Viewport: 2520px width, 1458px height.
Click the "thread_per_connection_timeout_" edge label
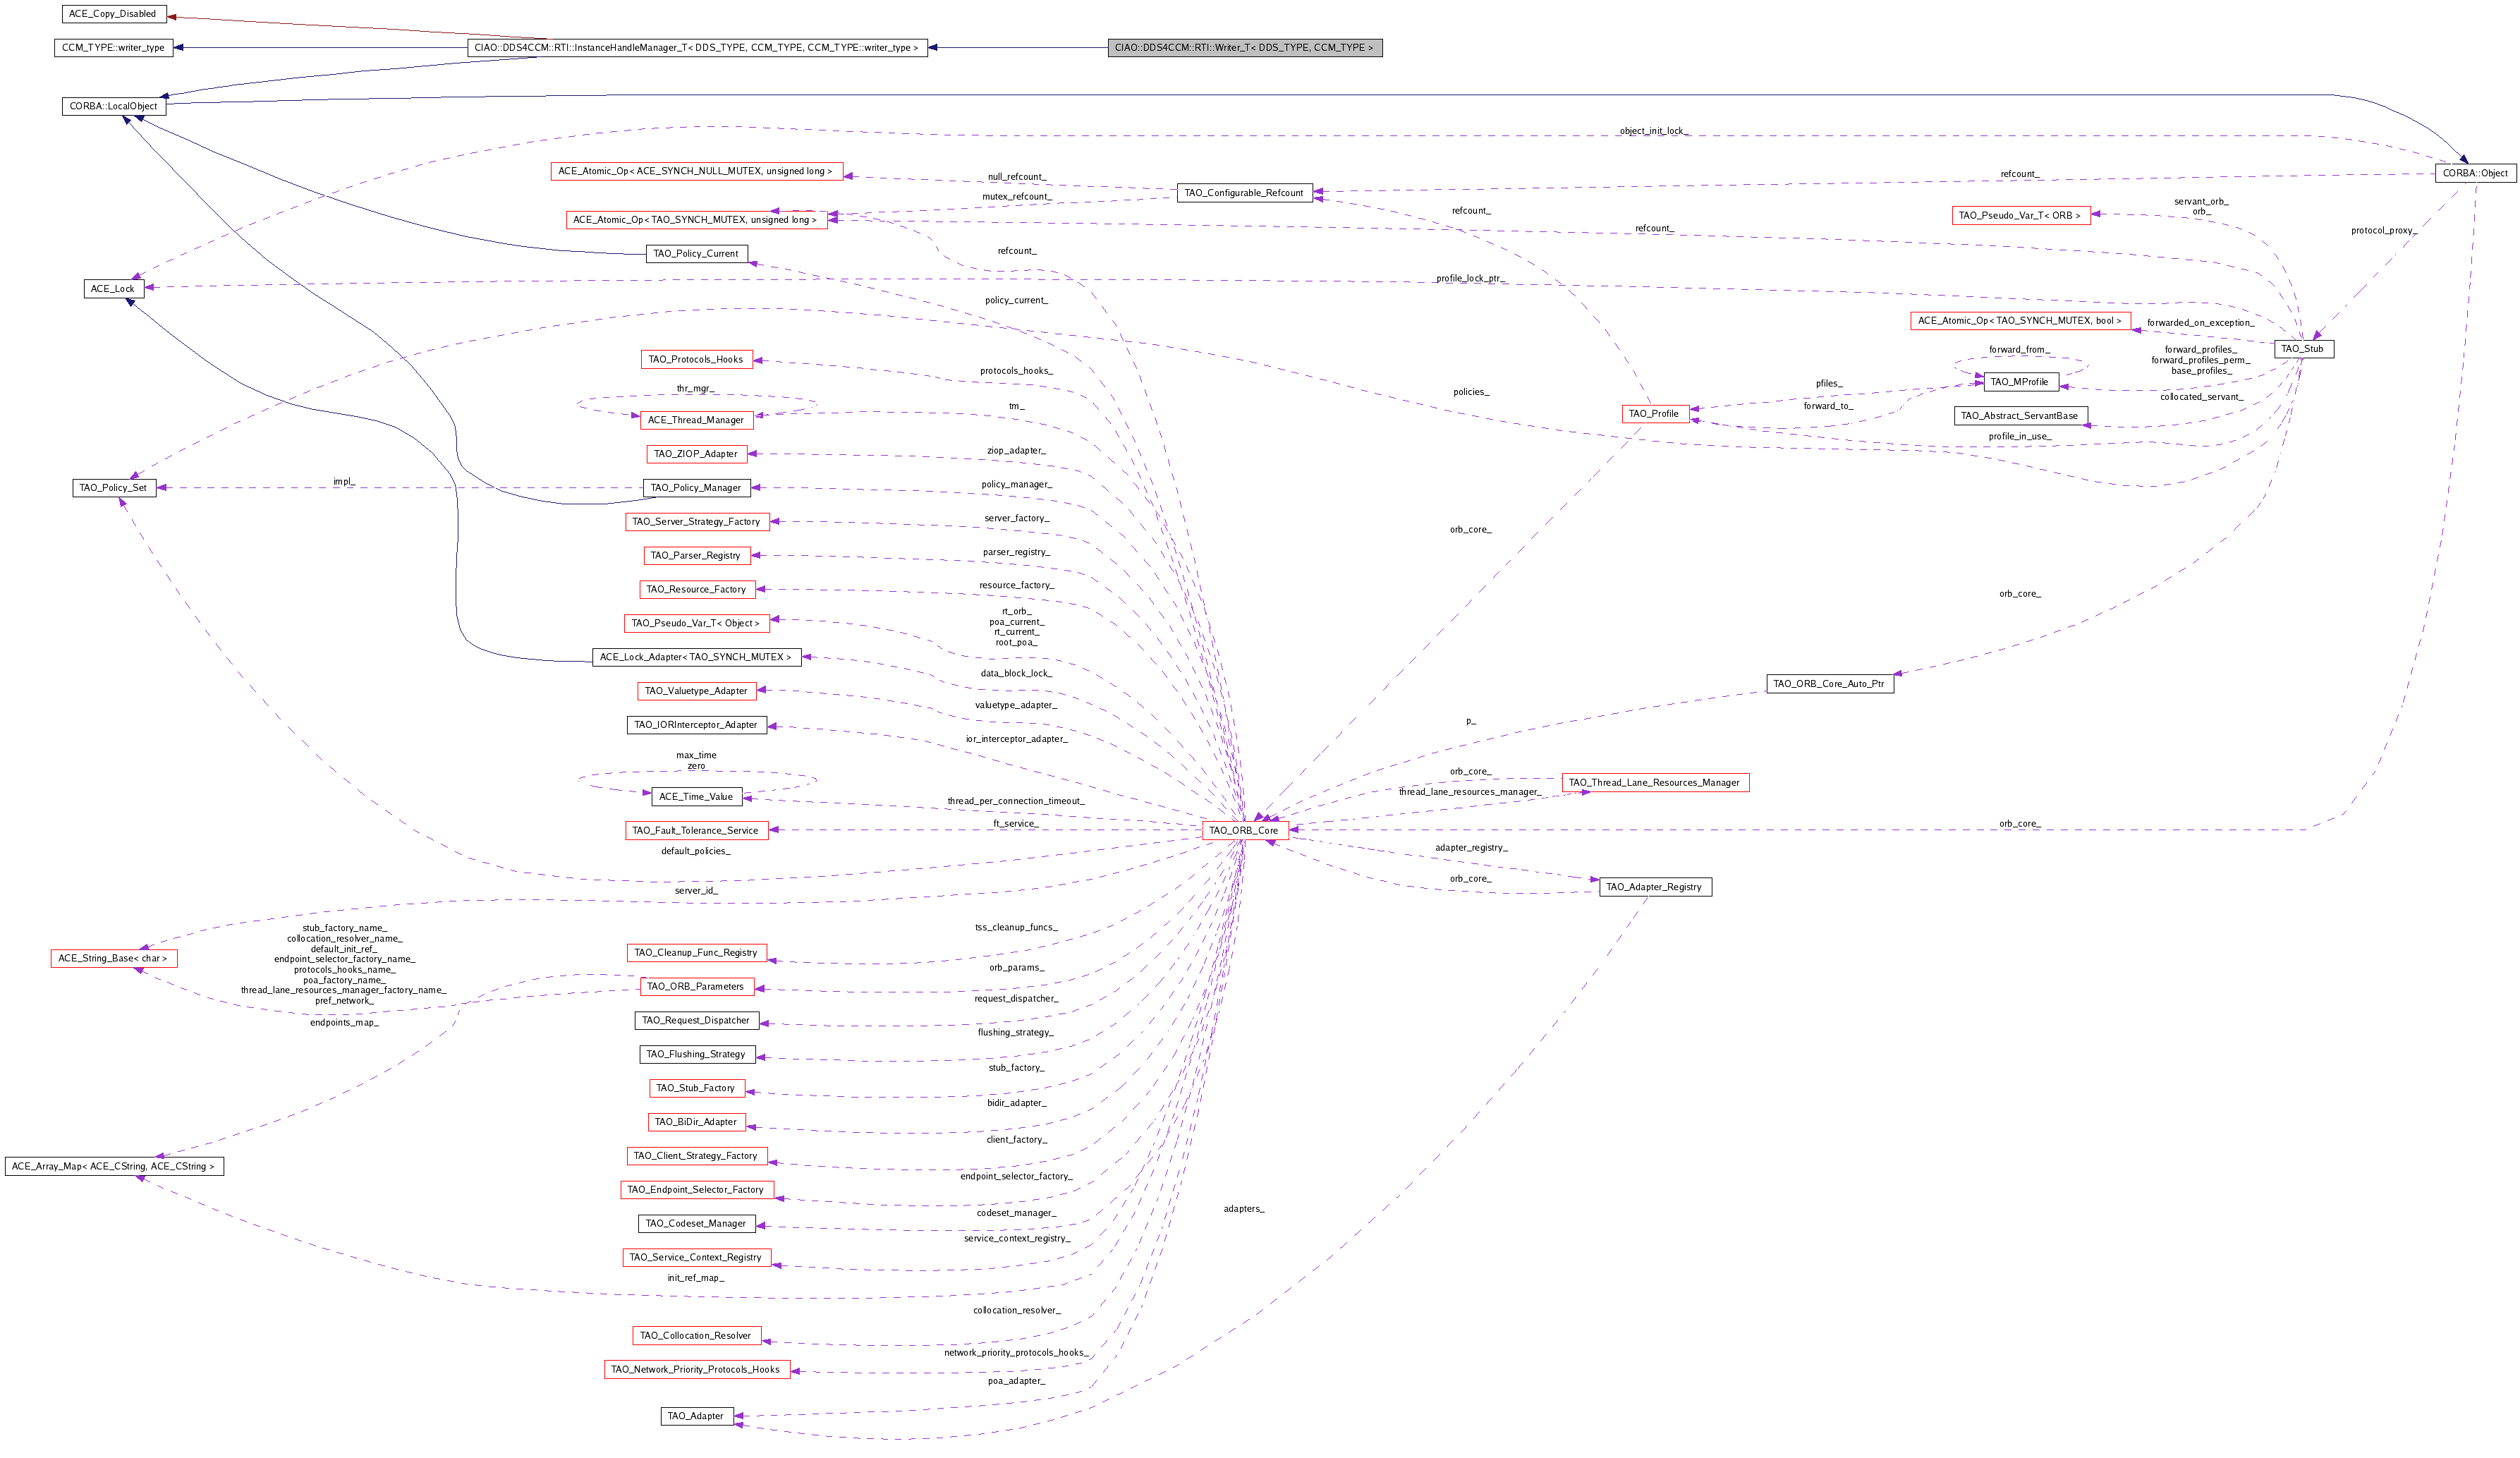pos(1016,801)
